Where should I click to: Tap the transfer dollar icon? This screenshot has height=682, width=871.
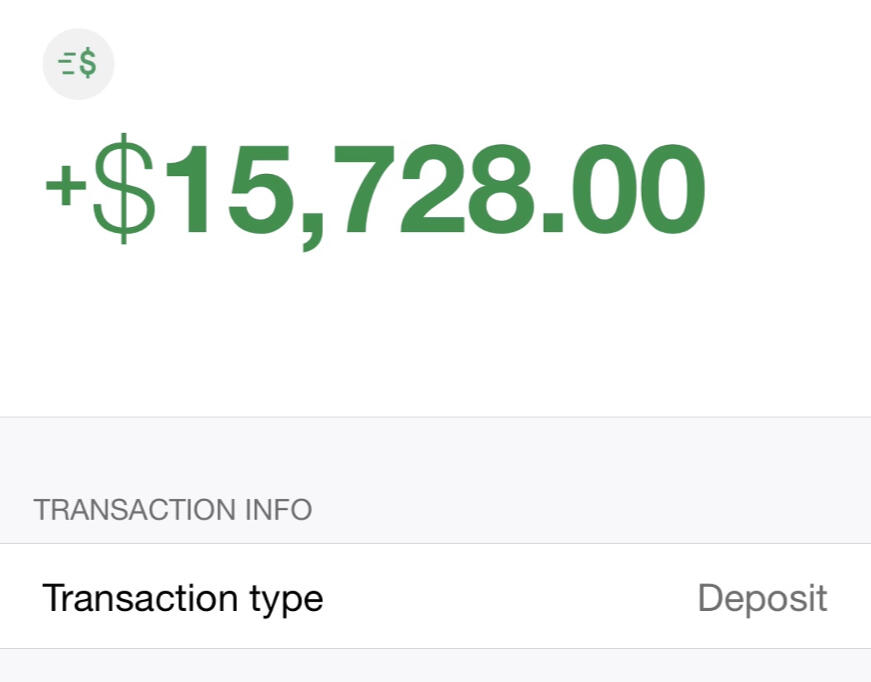pyautogui.click(x=78, y=64)
